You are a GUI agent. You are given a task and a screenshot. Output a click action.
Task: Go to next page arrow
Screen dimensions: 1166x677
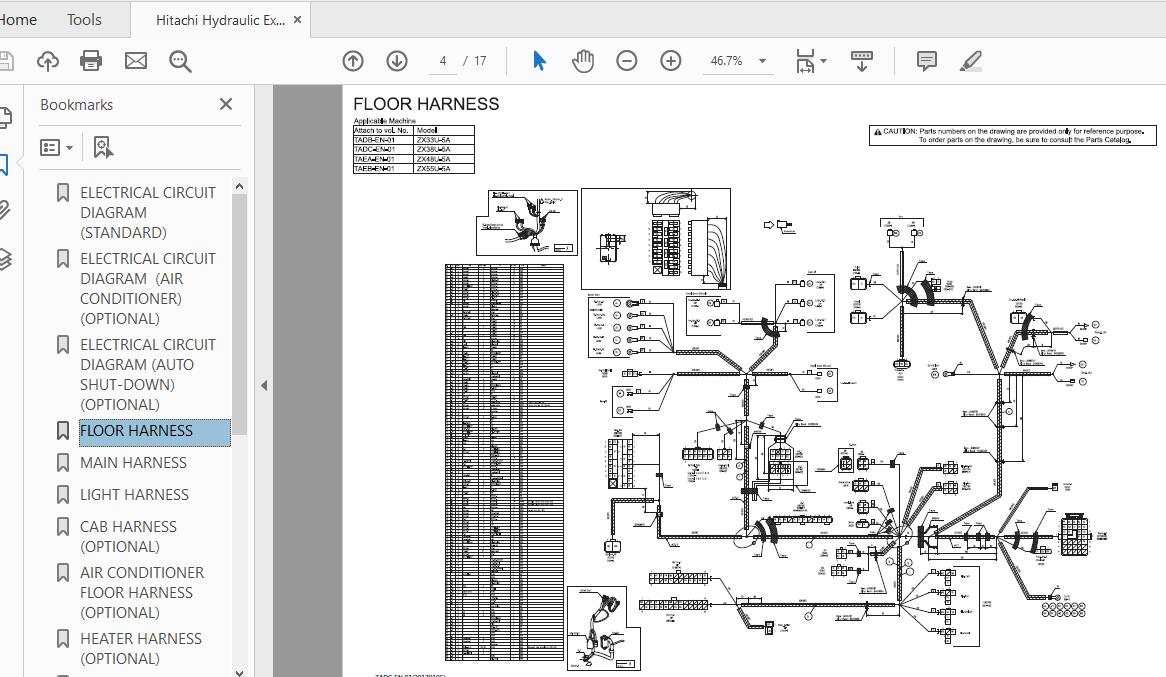coord(396,61)
